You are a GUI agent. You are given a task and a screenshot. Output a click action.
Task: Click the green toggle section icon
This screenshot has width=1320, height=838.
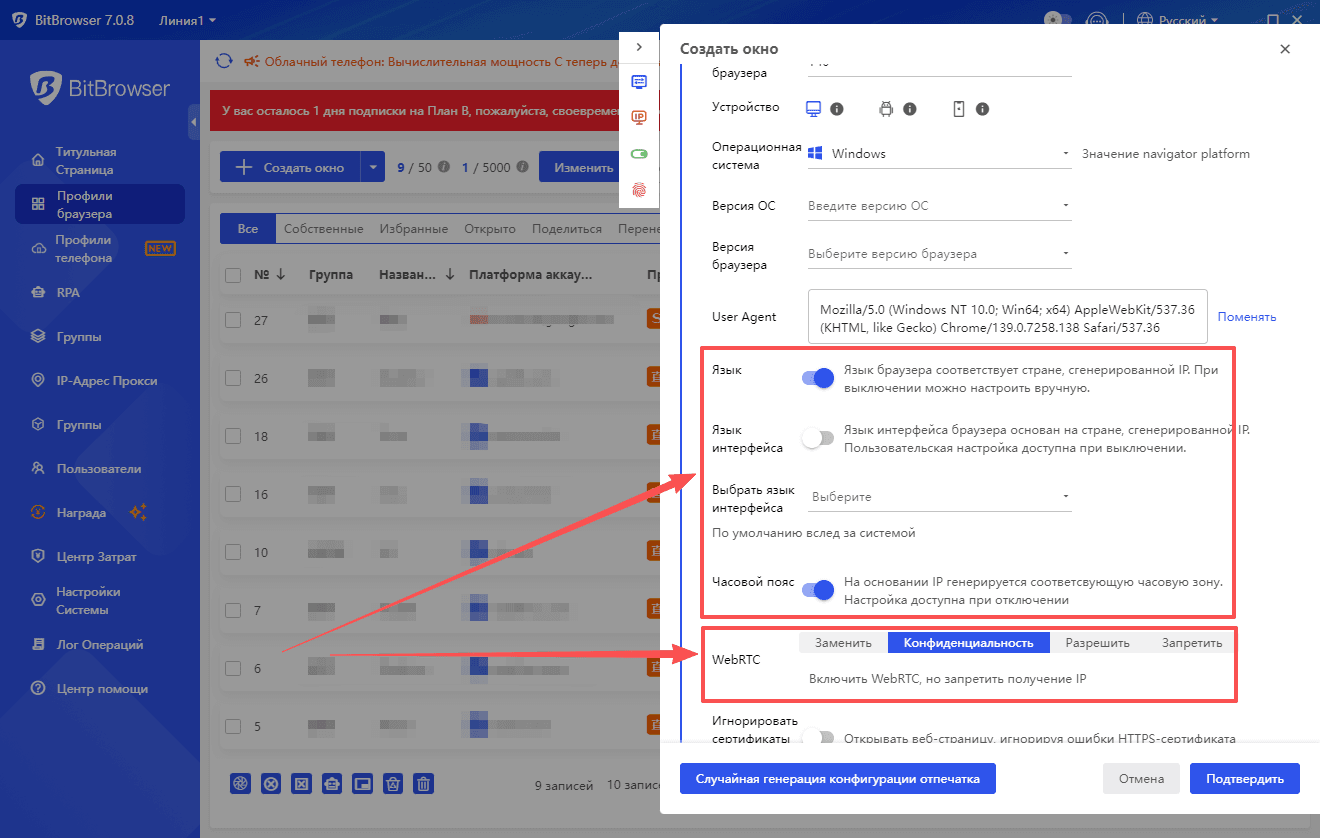[639, 153]
